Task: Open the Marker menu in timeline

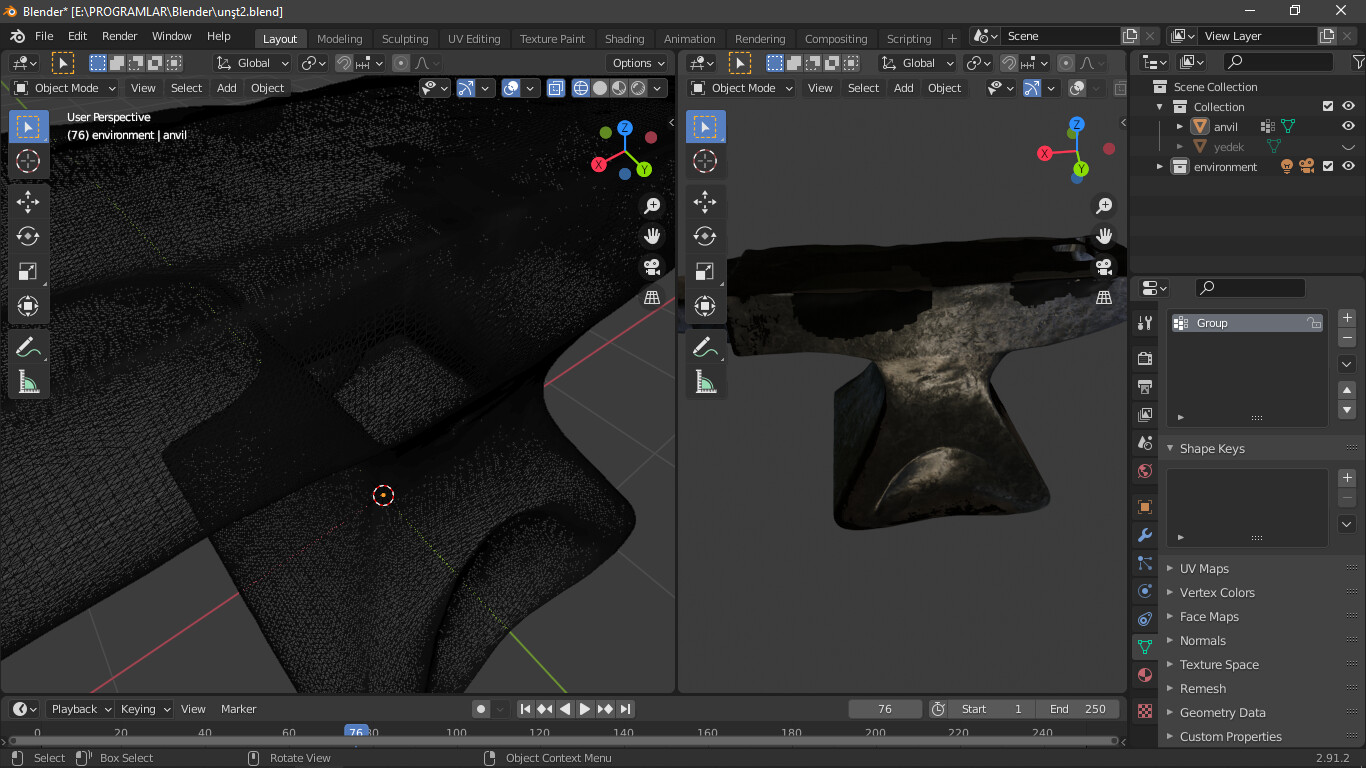Action: click(x=239, y=709)
